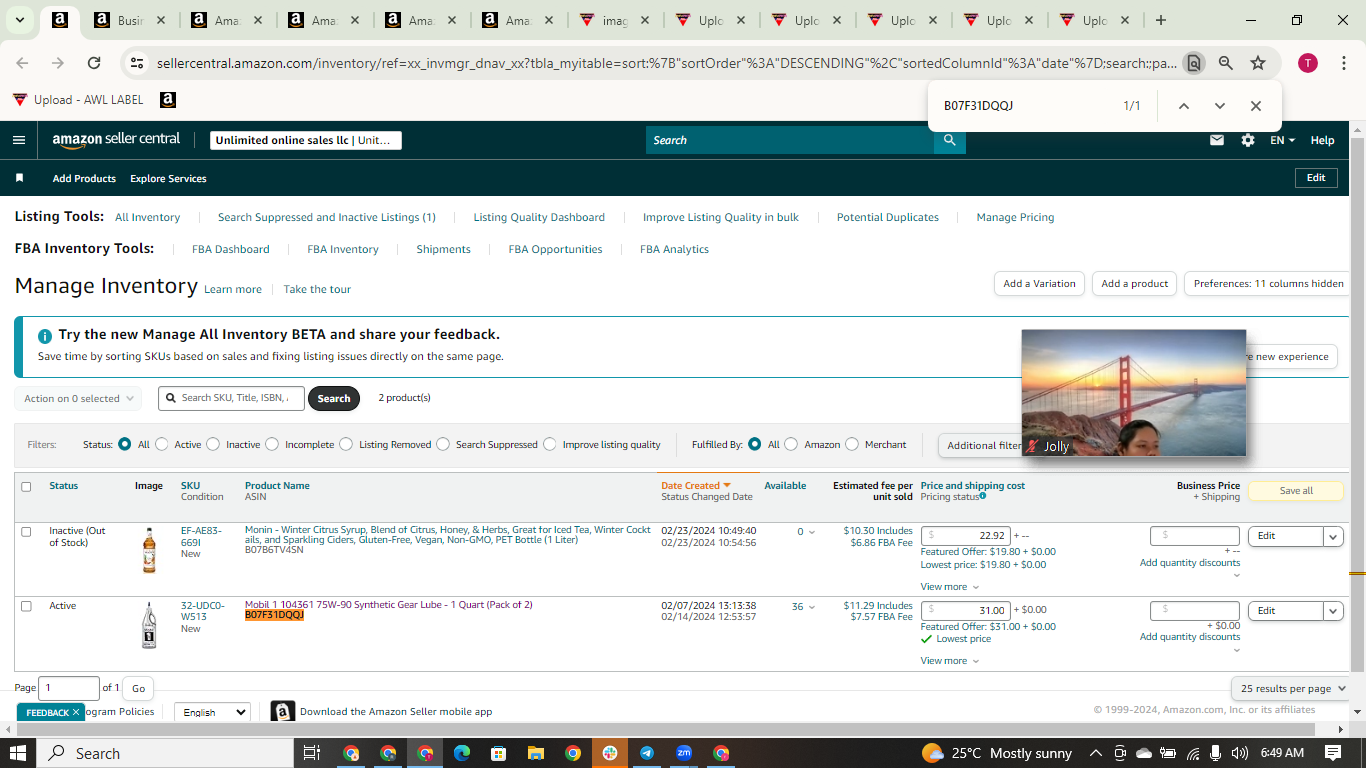Click the 'Add a product' button

[1134, 284]
